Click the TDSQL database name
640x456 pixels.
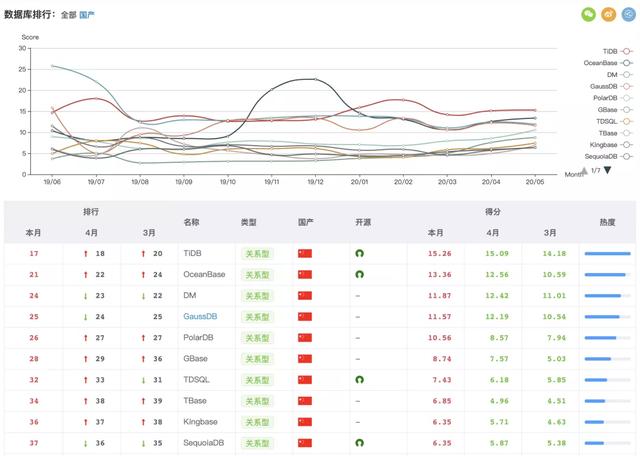click(x=196, y=380)
